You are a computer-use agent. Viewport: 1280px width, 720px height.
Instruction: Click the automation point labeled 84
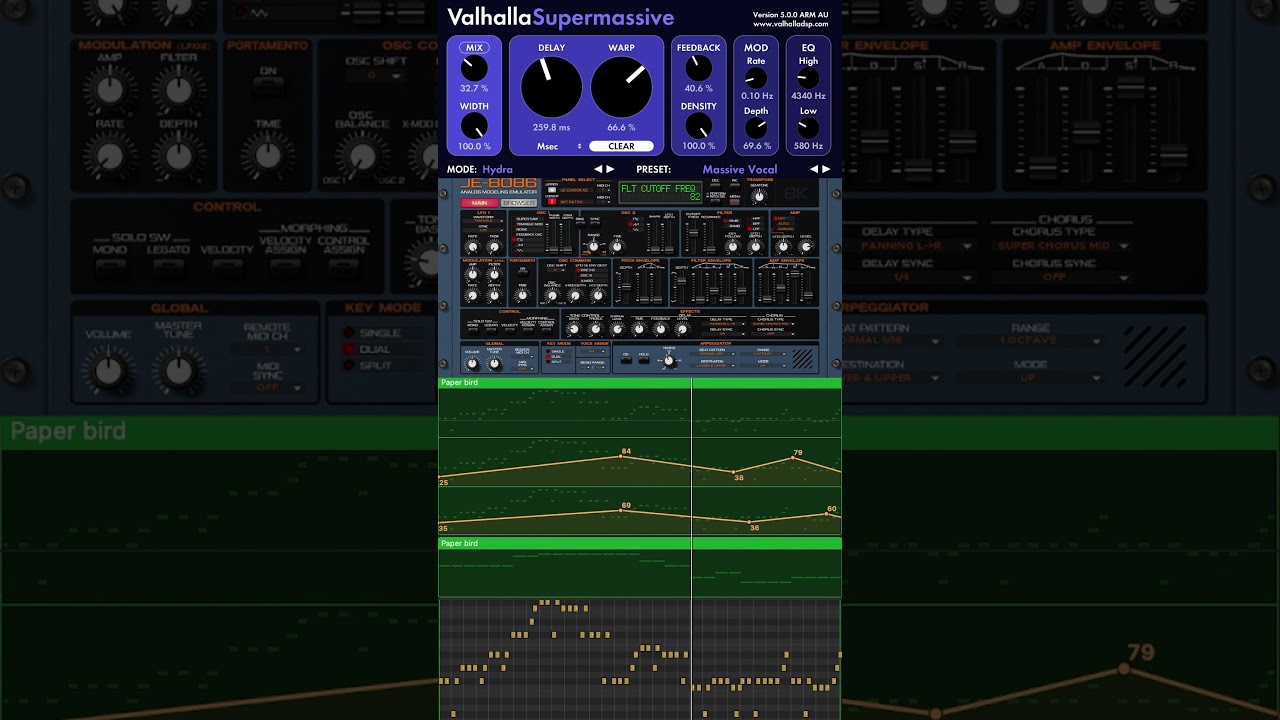click(x=619, y=458)
